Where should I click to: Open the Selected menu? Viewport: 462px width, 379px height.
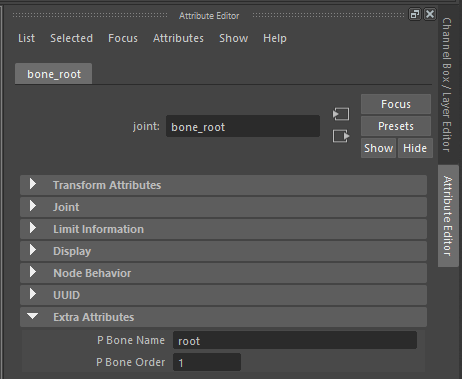click(x=71, y=38)
